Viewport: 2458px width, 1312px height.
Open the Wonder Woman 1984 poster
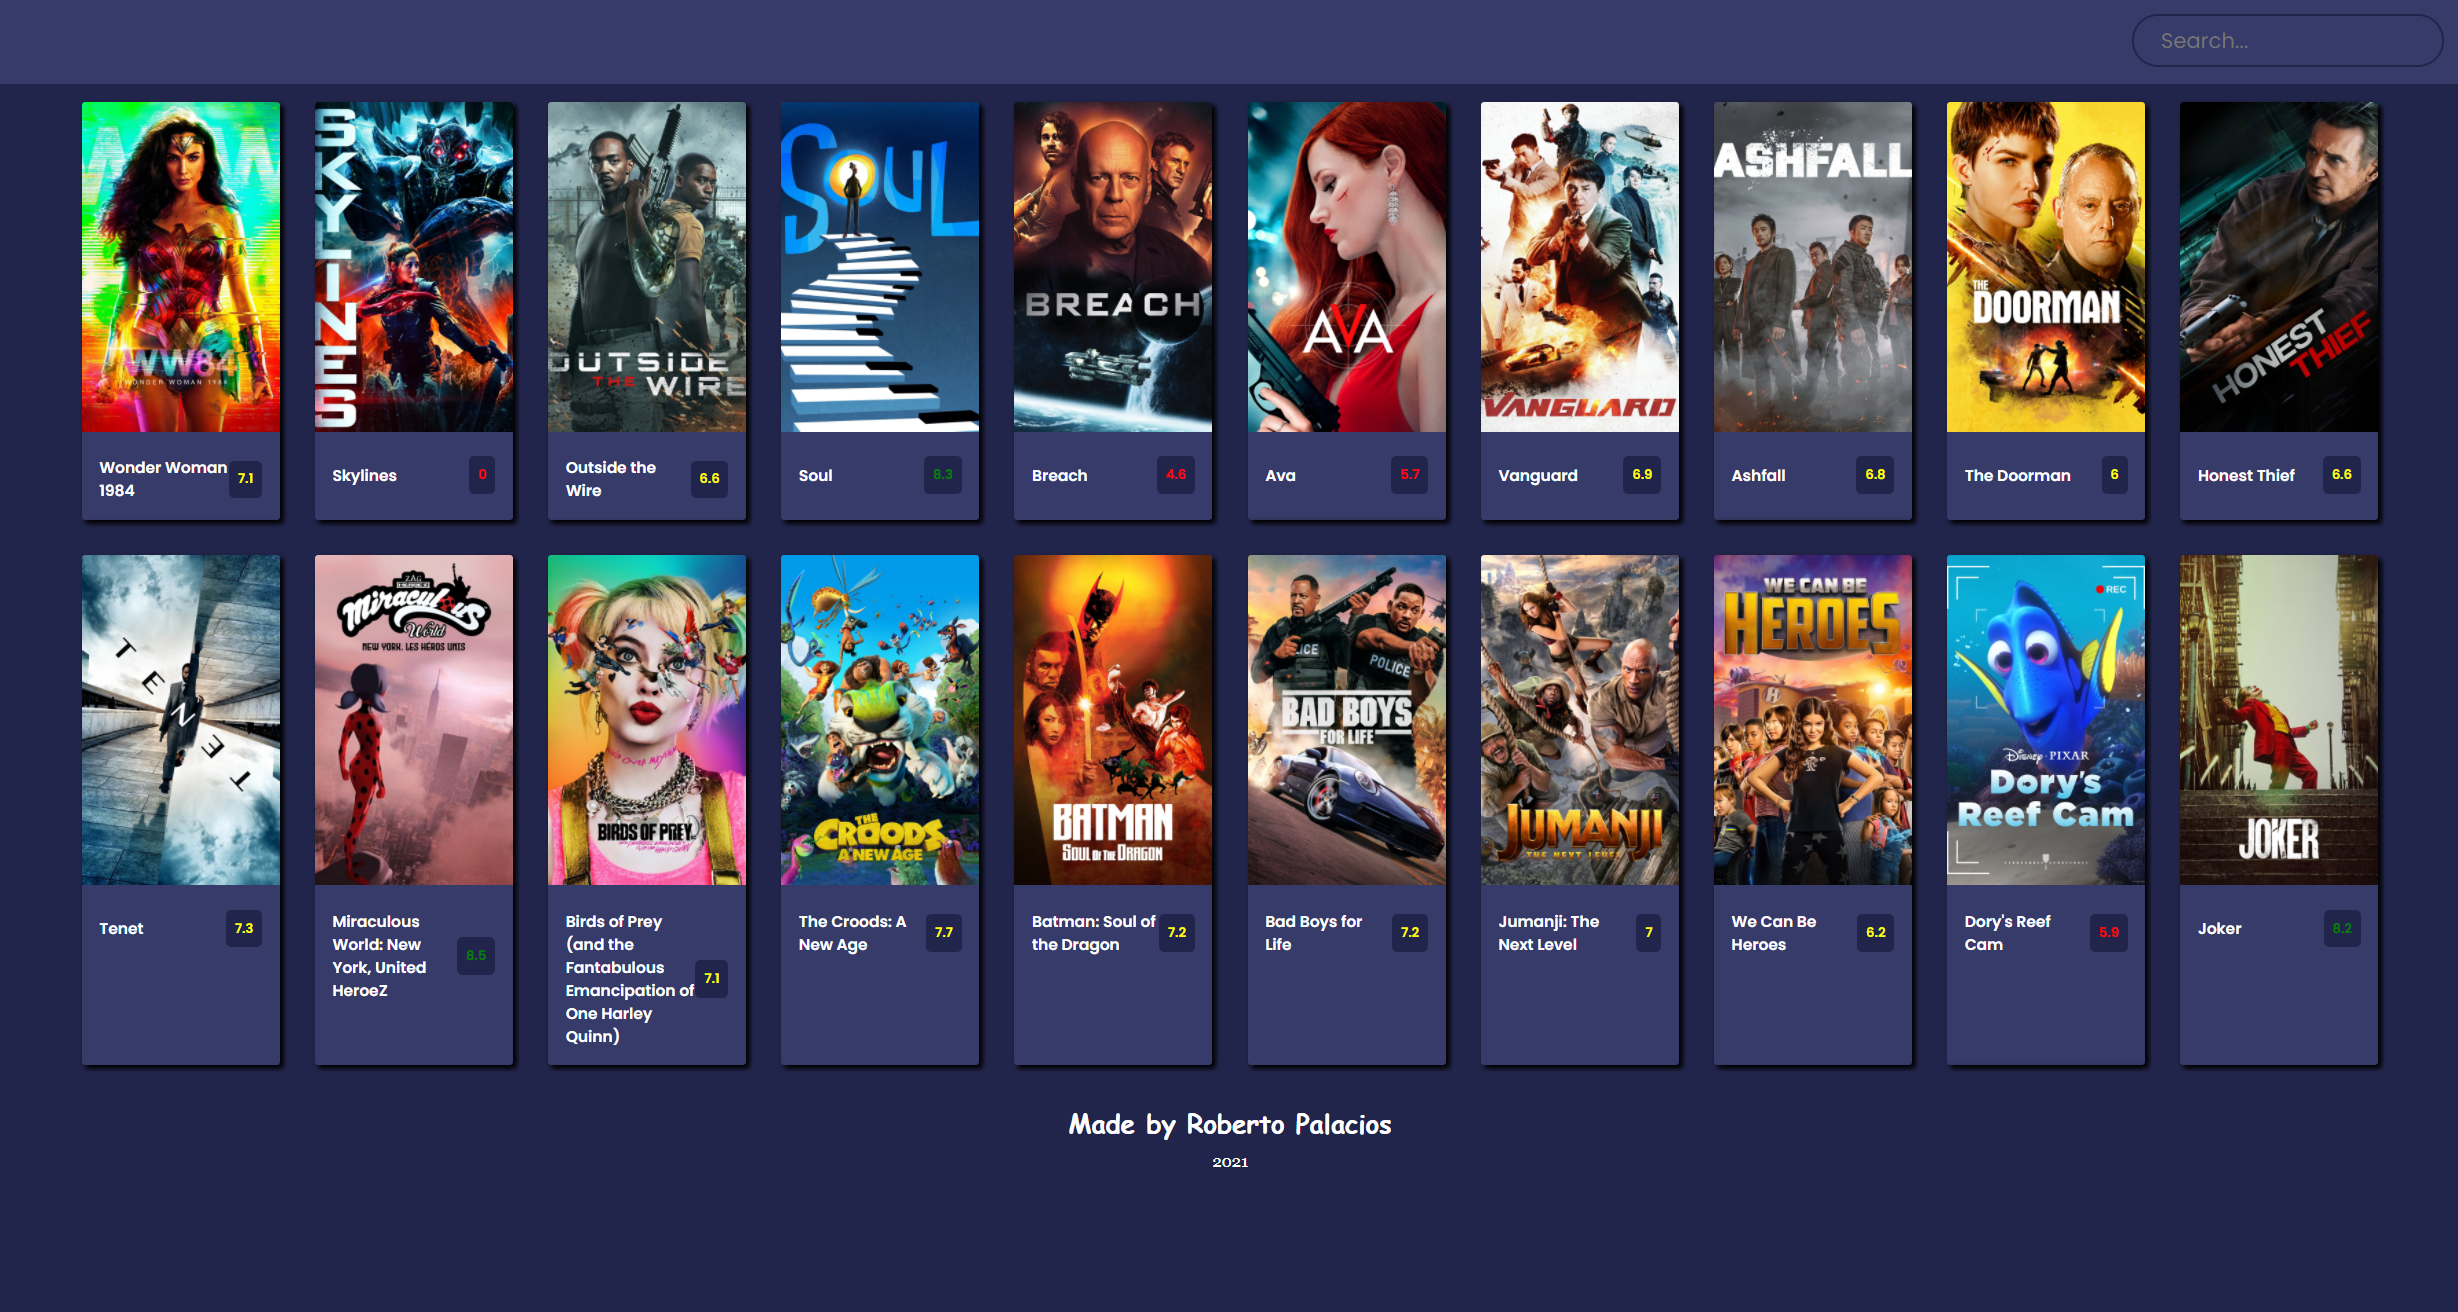(181, 267)
